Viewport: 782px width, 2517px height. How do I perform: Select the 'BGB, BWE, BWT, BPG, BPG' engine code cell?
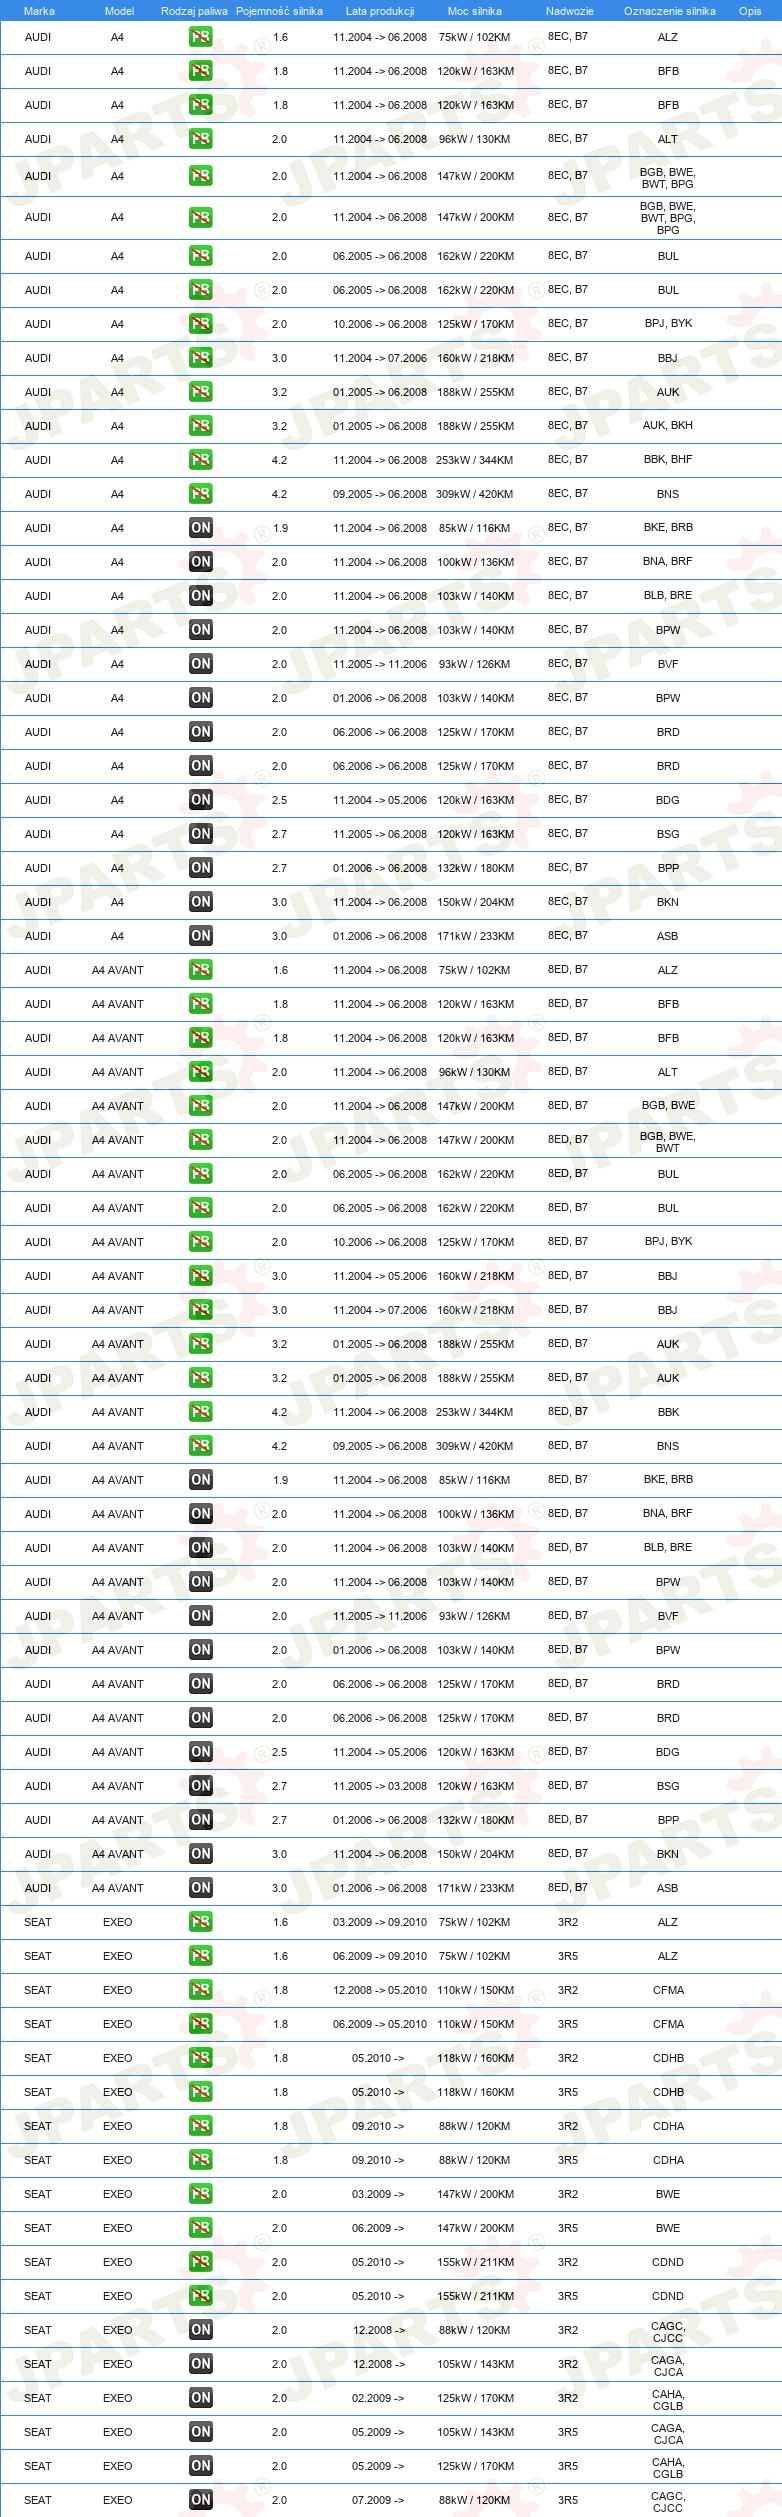pyautogui.click(x=668, y=217)
